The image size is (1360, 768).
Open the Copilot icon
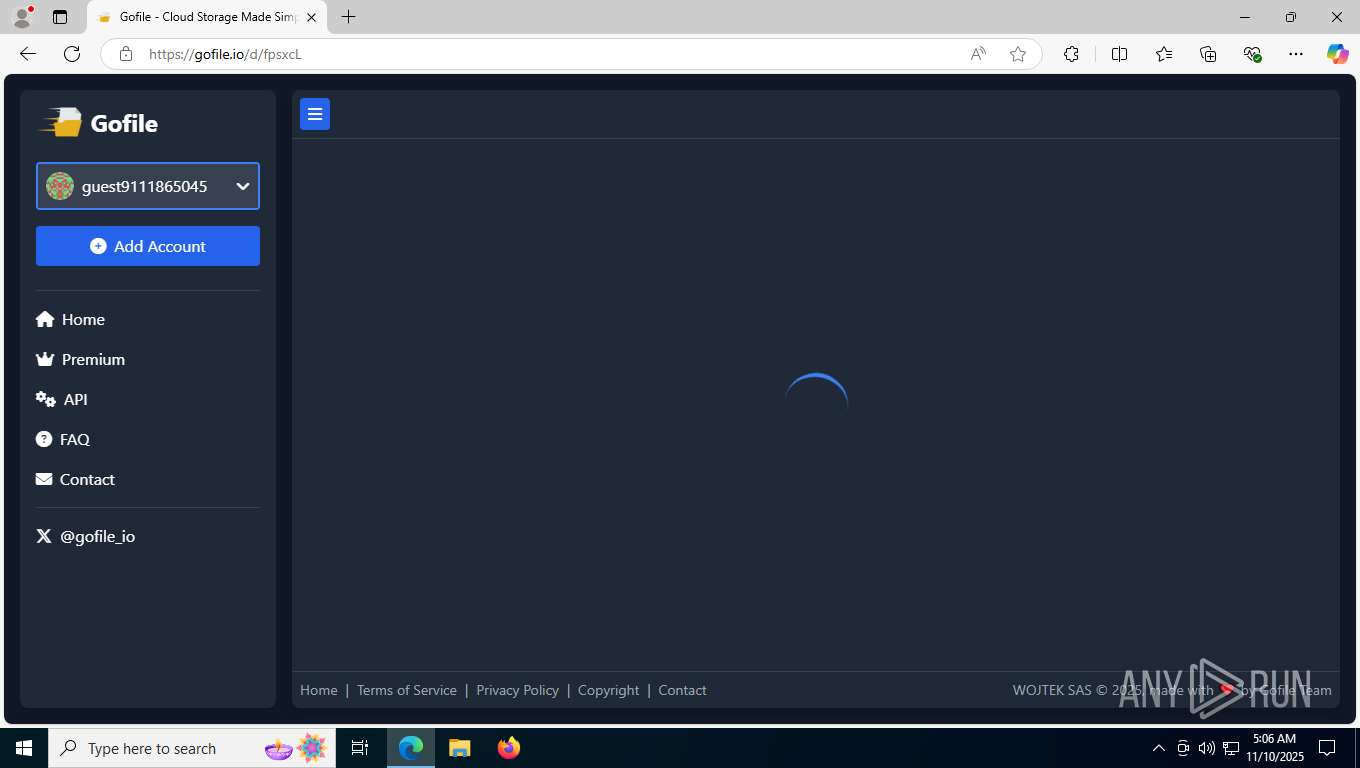coord(1337,54)
